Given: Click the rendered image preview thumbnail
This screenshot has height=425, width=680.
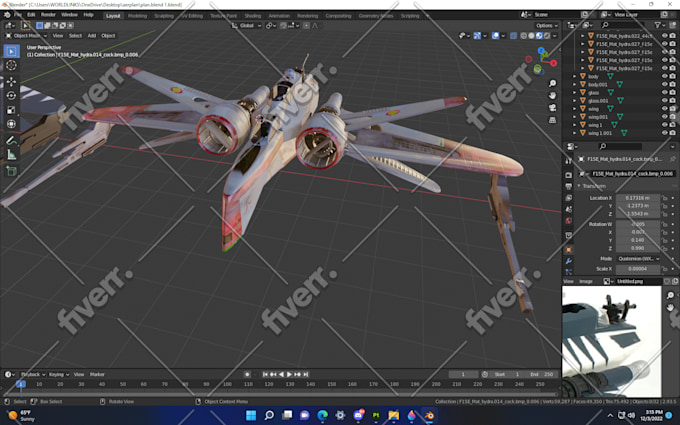Looking at the screenshot, I should point(611,341).
